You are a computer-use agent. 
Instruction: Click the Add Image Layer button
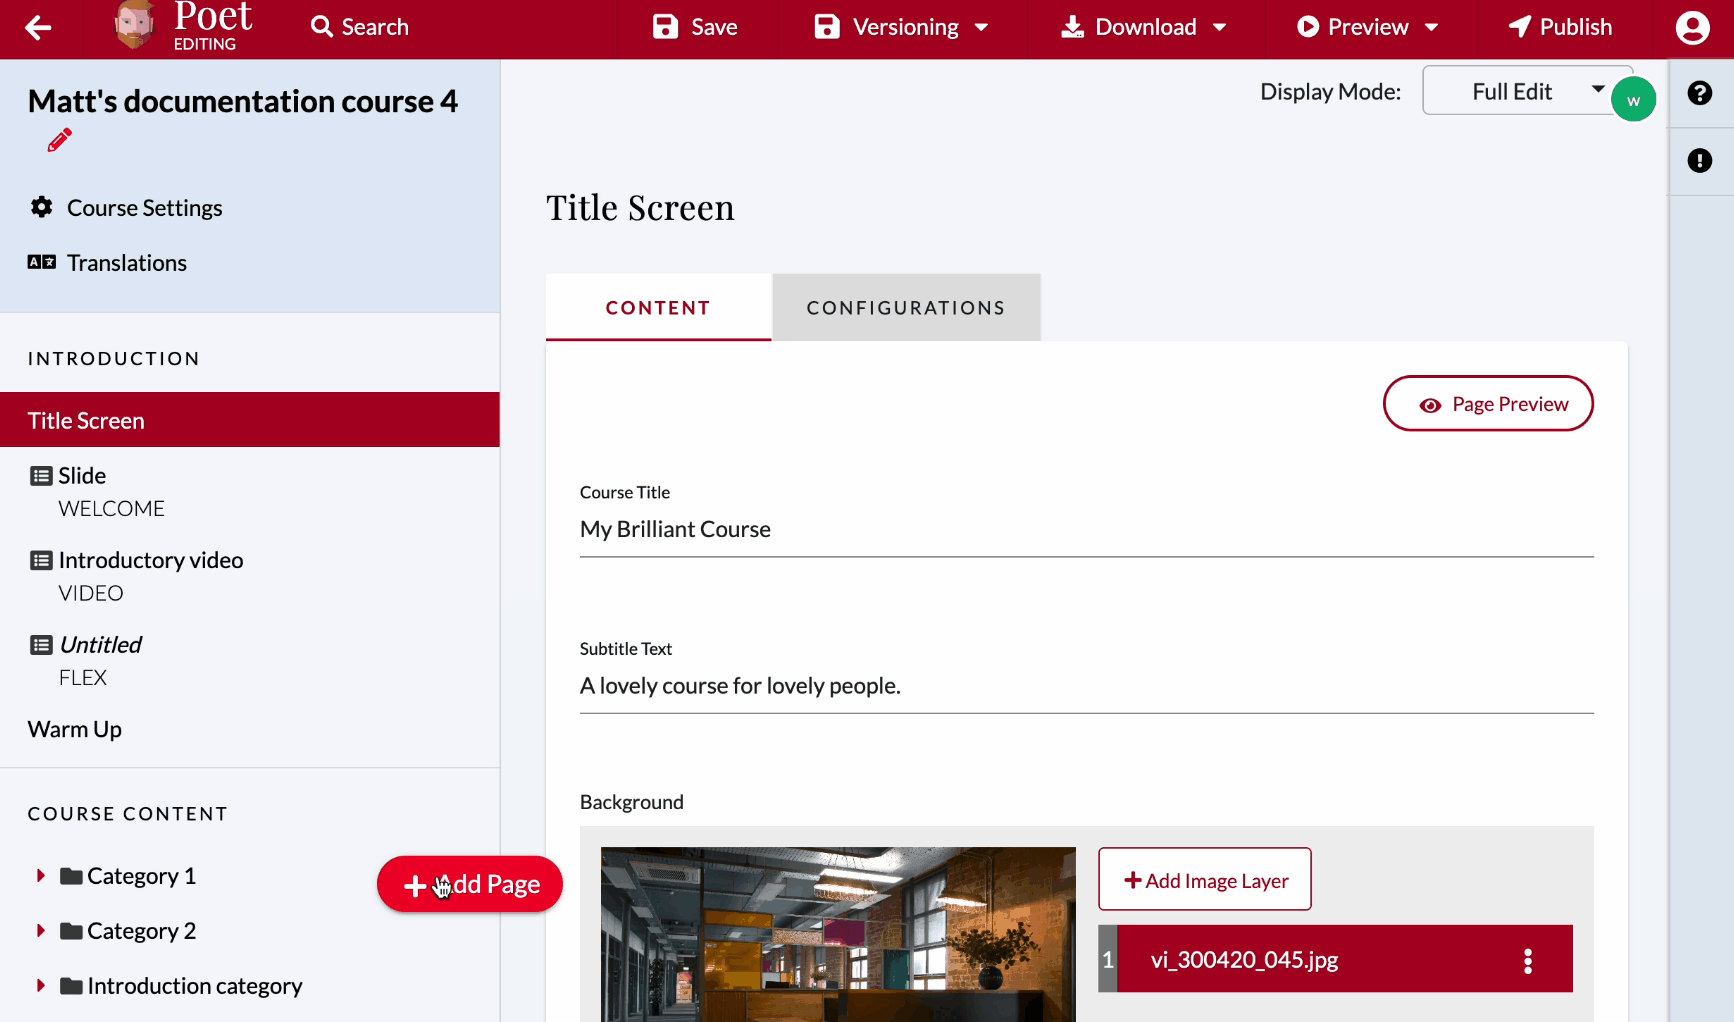click(1204, 880)
